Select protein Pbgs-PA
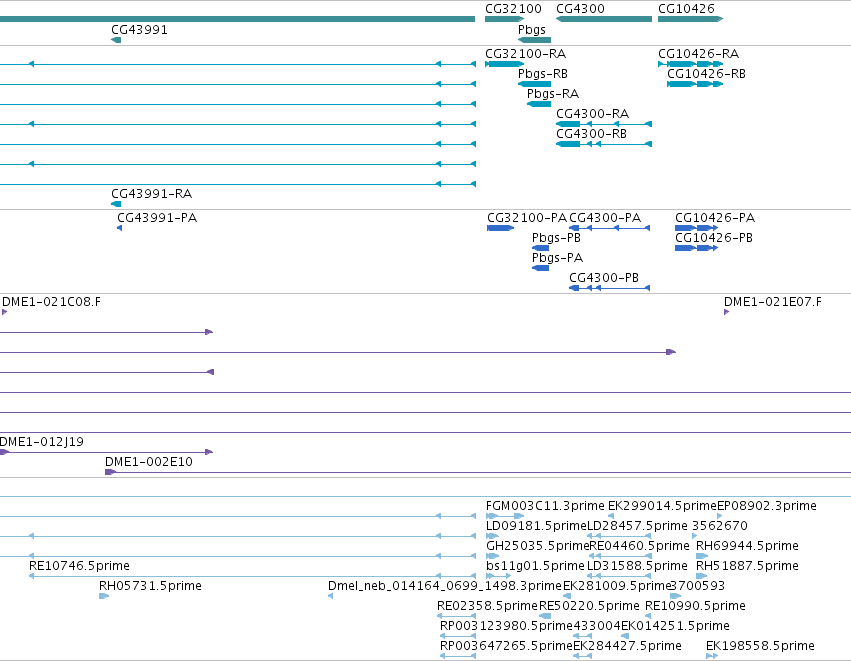The width and height of the screenshot is (851, 661). 541,268
